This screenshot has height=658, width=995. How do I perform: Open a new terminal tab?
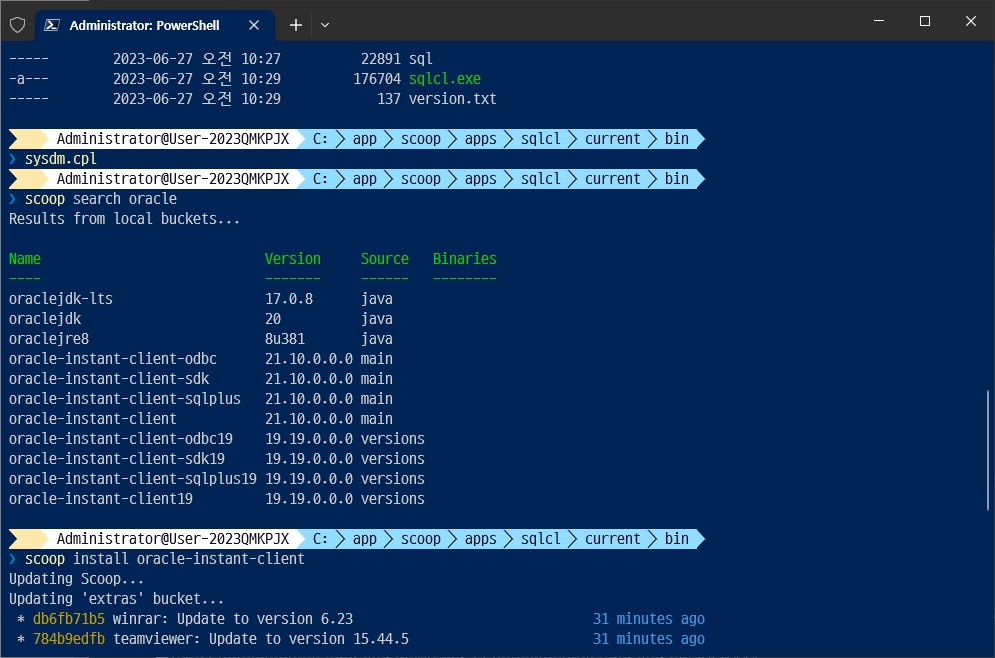click(x=296, y=25)
